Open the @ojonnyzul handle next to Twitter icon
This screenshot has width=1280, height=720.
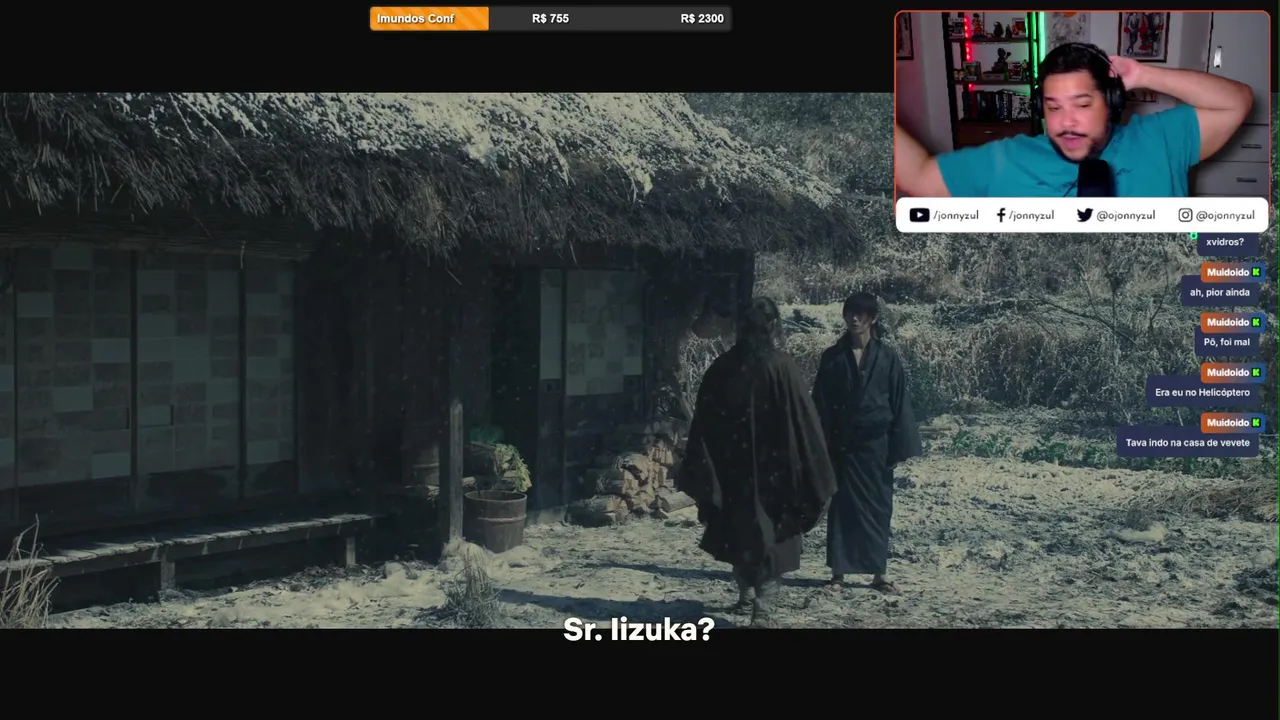tap(1126, 215)
